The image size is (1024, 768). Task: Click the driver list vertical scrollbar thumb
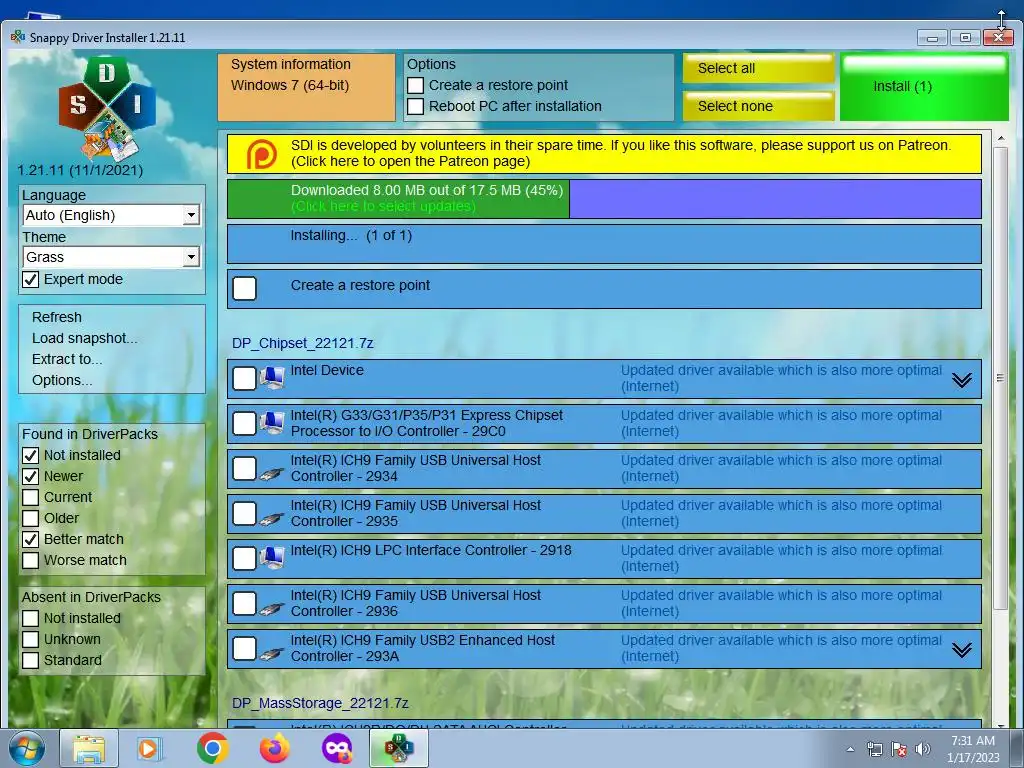click(x=1000, y=377)
